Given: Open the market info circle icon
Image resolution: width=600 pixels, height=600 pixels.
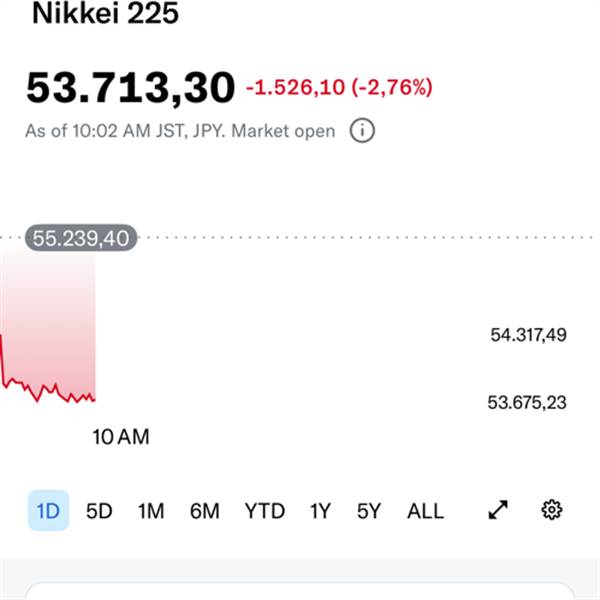Looking at the screenshot, I should click(362, 131).
